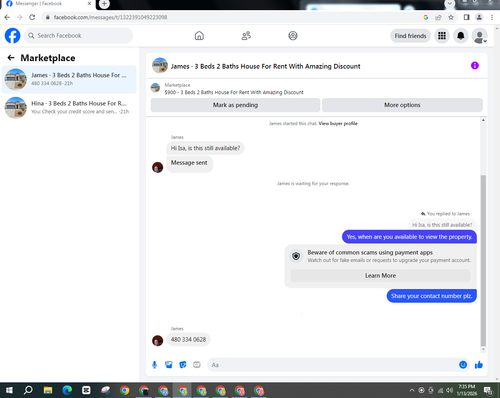500x398 pixels.
Task: Click the 'Hi Isa, is this still available?' message from James
Action: pos(205,148)
